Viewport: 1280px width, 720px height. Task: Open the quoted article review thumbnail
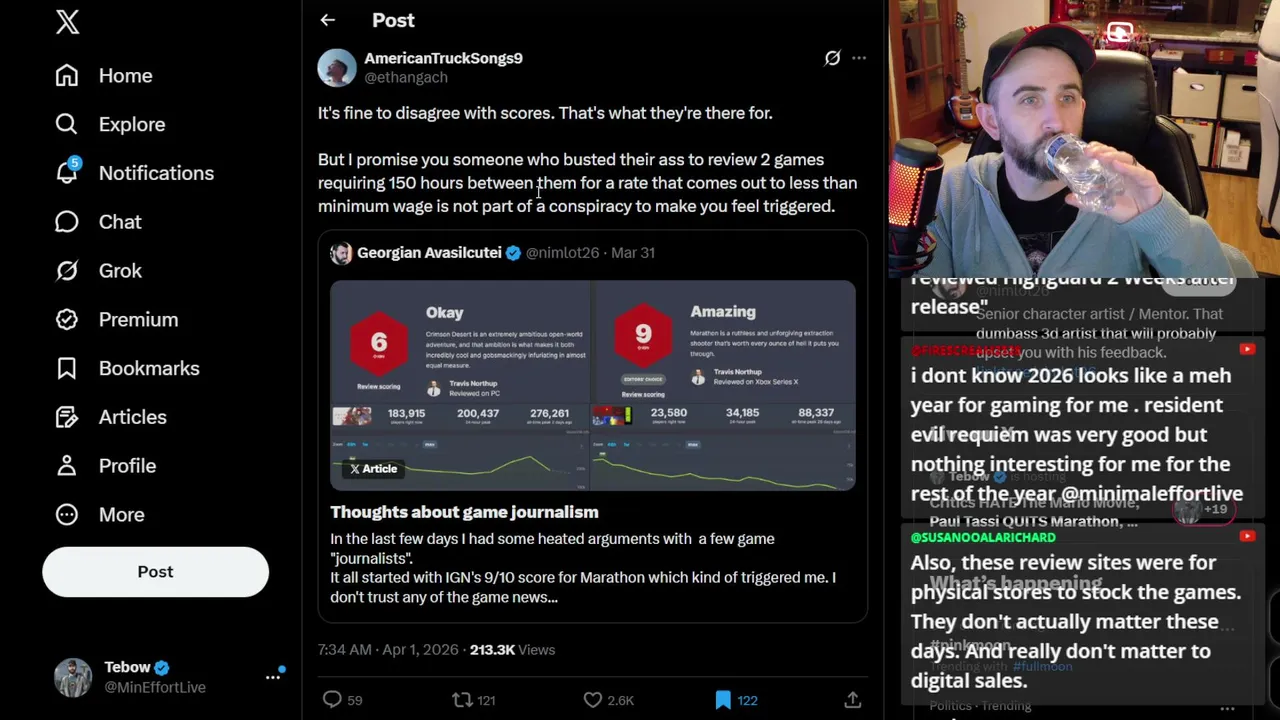coord(593,385)
